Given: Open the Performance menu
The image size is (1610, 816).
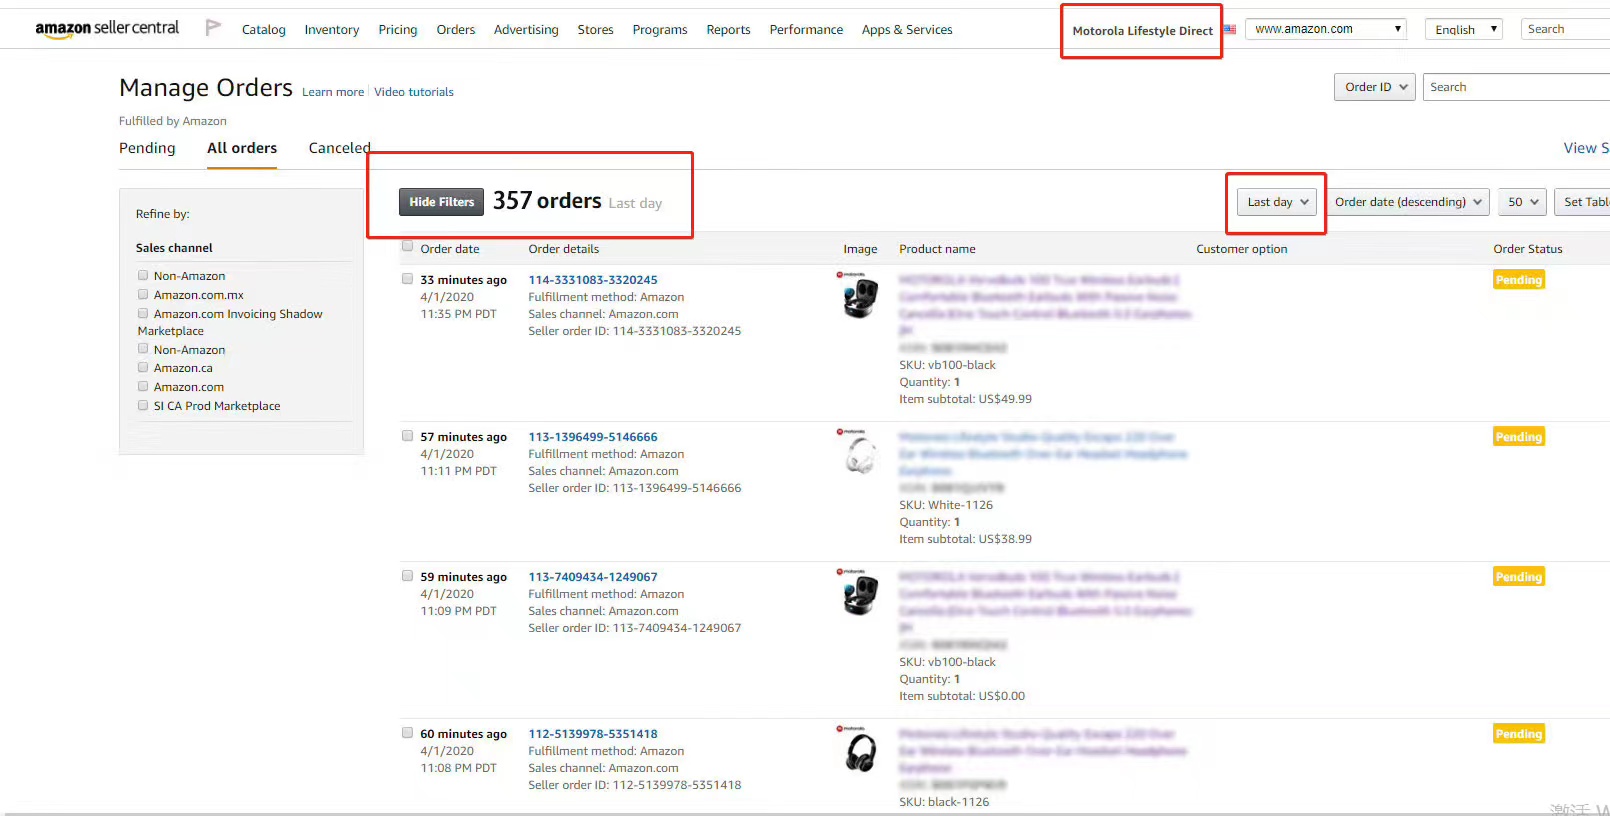Looking at the screenshot, I should click(806, 30).
